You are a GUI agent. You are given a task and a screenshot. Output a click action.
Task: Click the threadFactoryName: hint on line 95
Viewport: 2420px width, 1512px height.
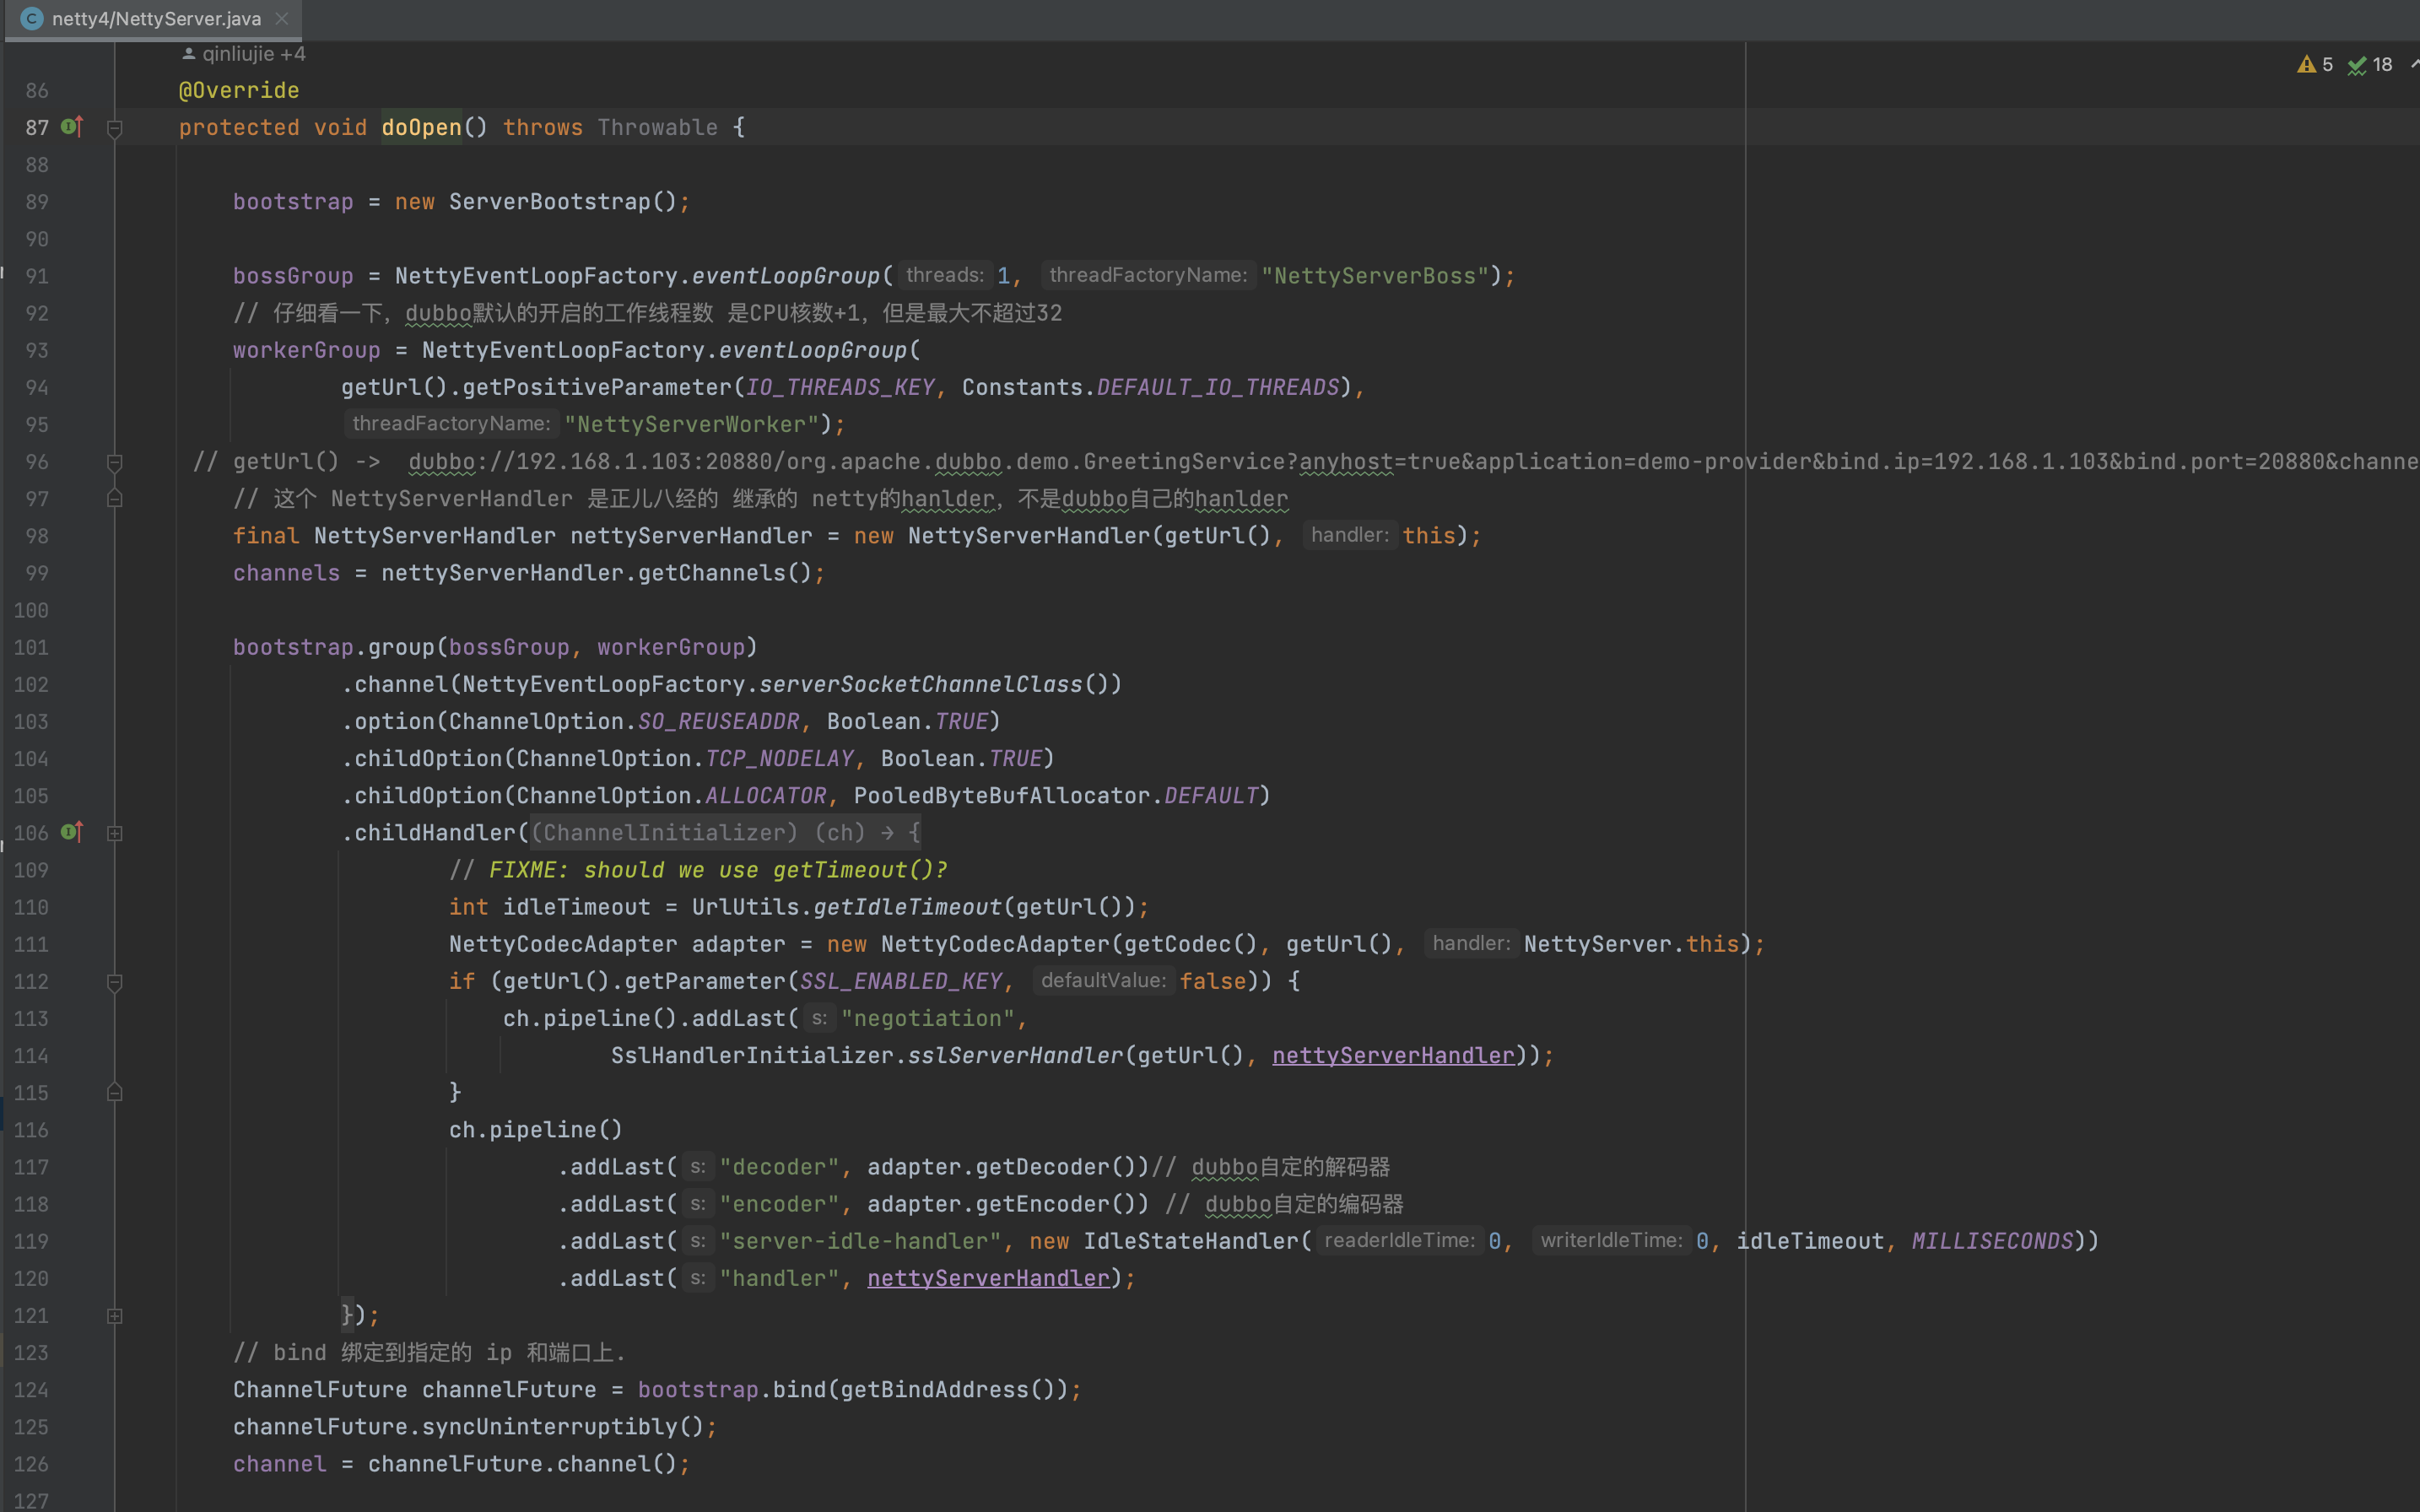click(451, 423)
